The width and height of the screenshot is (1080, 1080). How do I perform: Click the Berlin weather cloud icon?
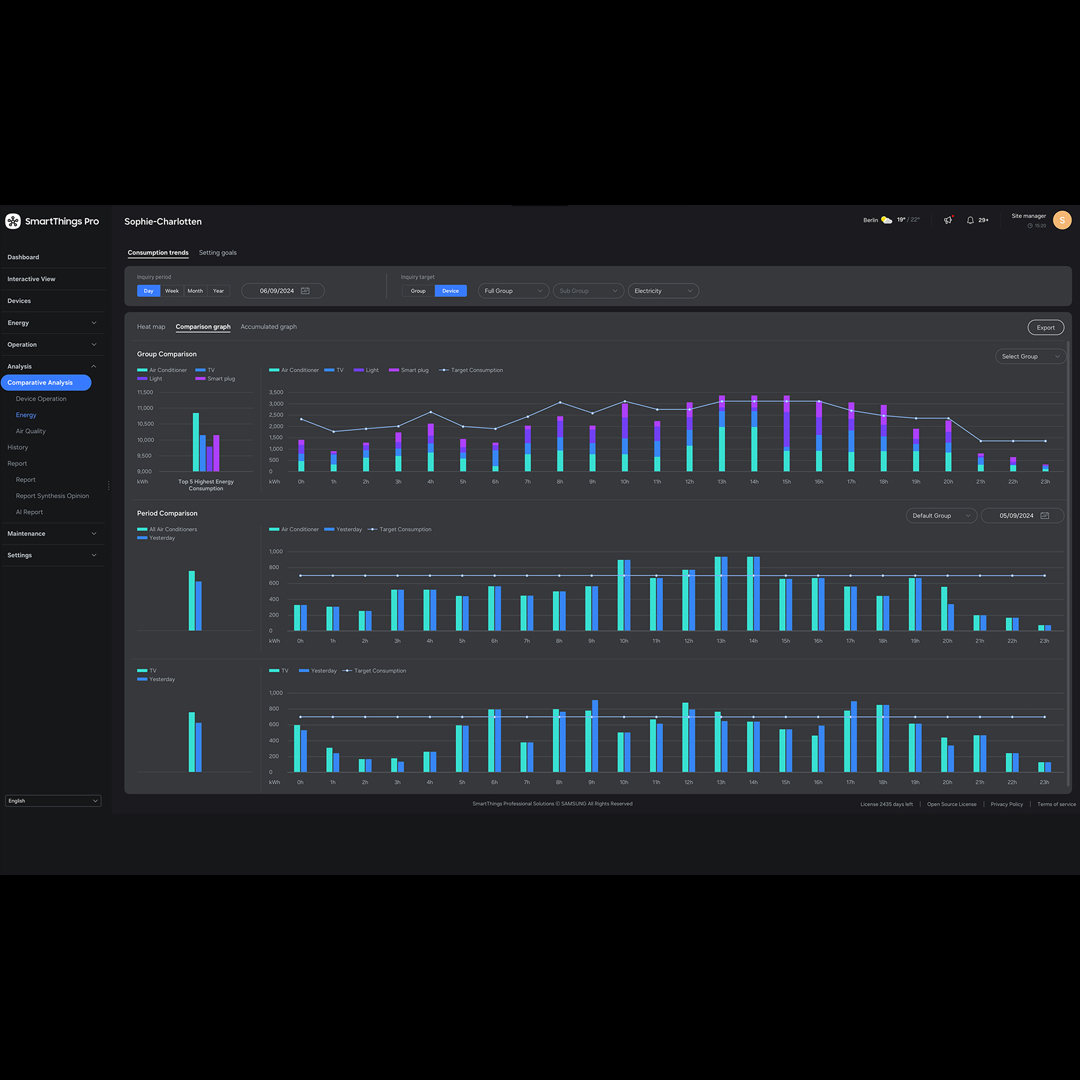[x=887, y=220]
